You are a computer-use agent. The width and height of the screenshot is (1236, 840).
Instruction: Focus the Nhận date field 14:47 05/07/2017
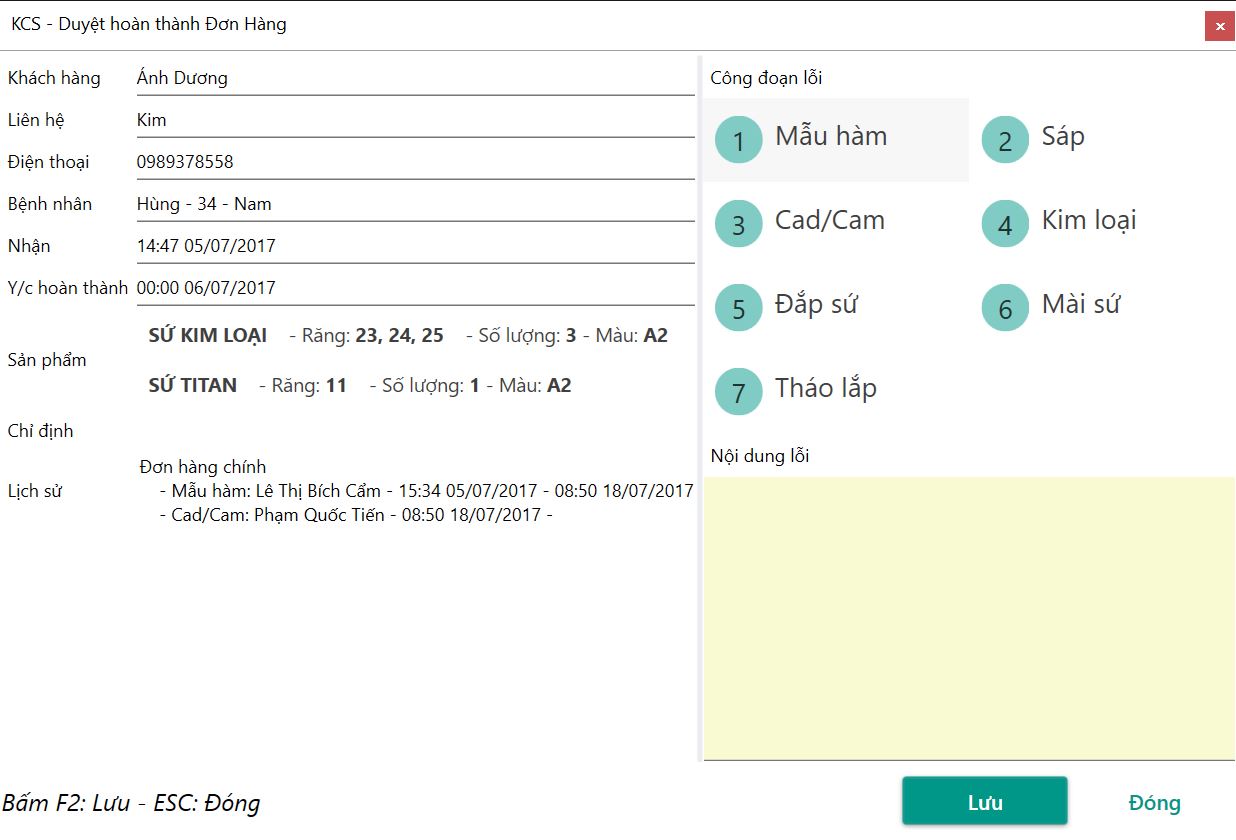point(414,246)
